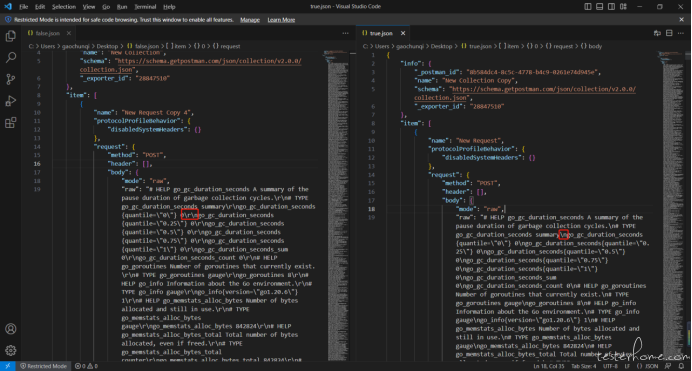Expand the gaochunqi breadcrumb in left editor

75,46
